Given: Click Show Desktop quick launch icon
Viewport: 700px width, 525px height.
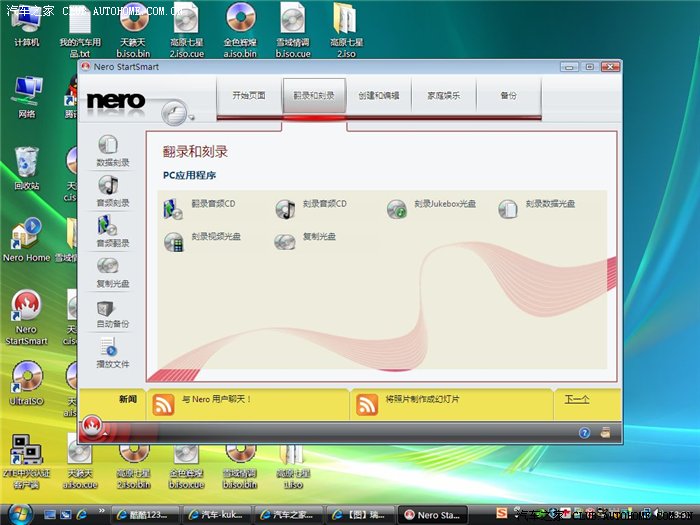Looking at the screenshot, I should (50, 515).
